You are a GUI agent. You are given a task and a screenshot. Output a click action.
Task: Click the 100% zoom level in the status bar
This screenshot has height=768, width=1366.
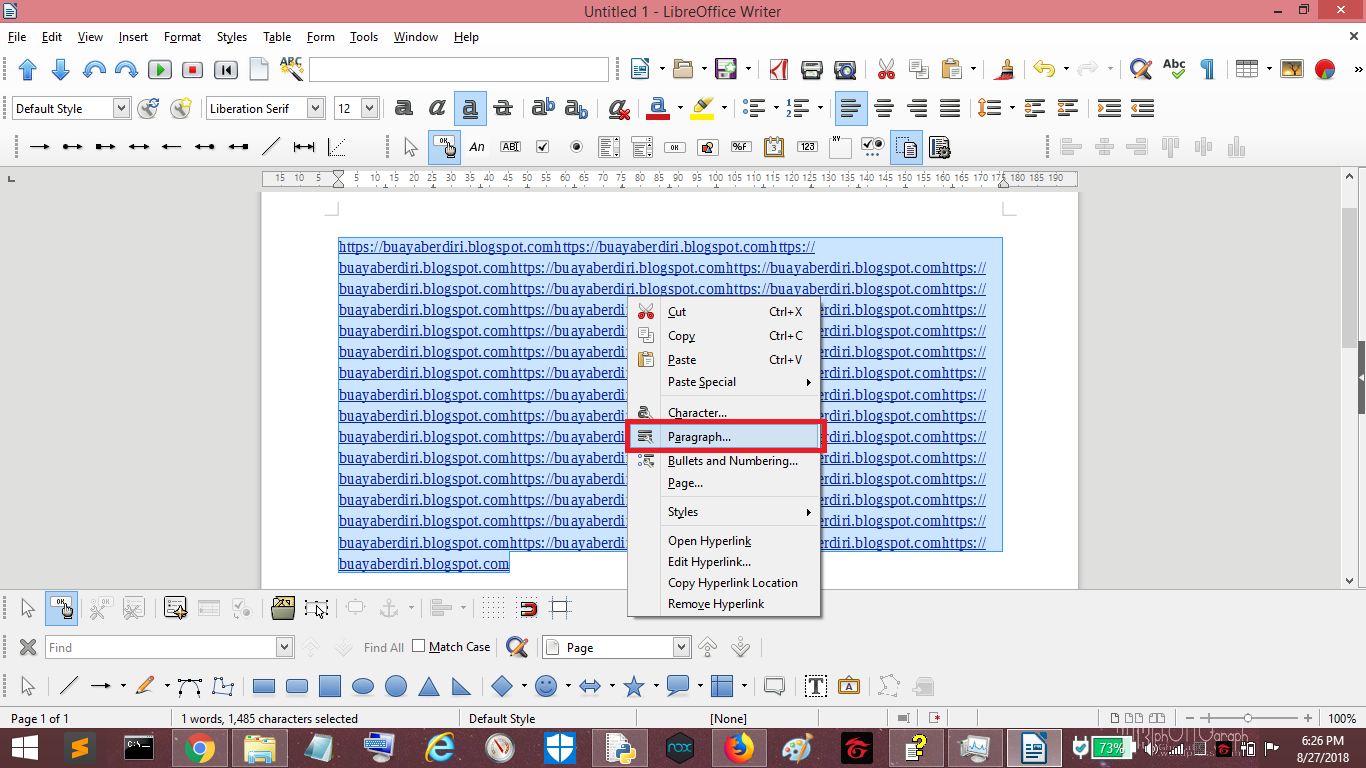coord(1342,718)
